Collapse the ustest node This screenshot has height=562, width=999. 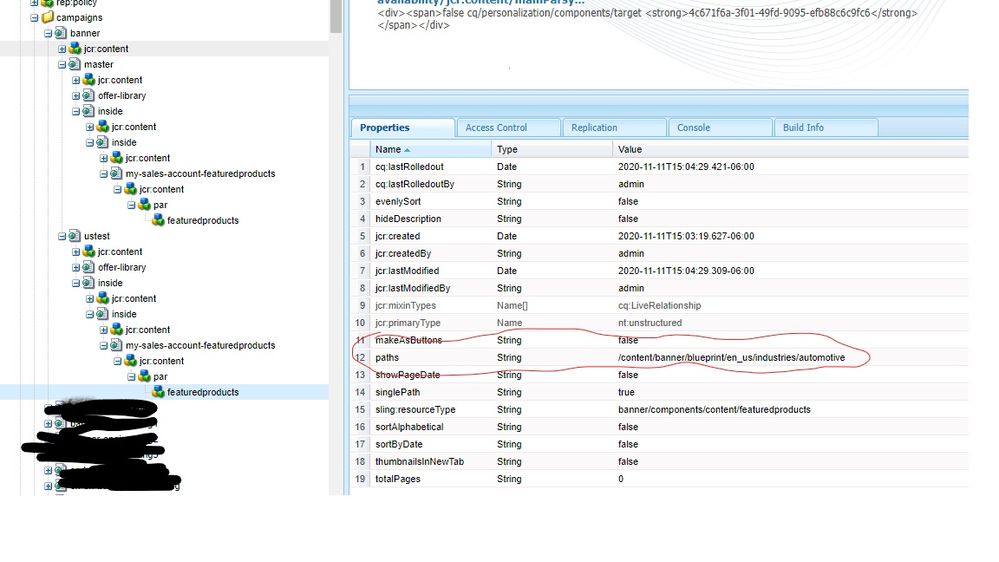tap(62, 236)
